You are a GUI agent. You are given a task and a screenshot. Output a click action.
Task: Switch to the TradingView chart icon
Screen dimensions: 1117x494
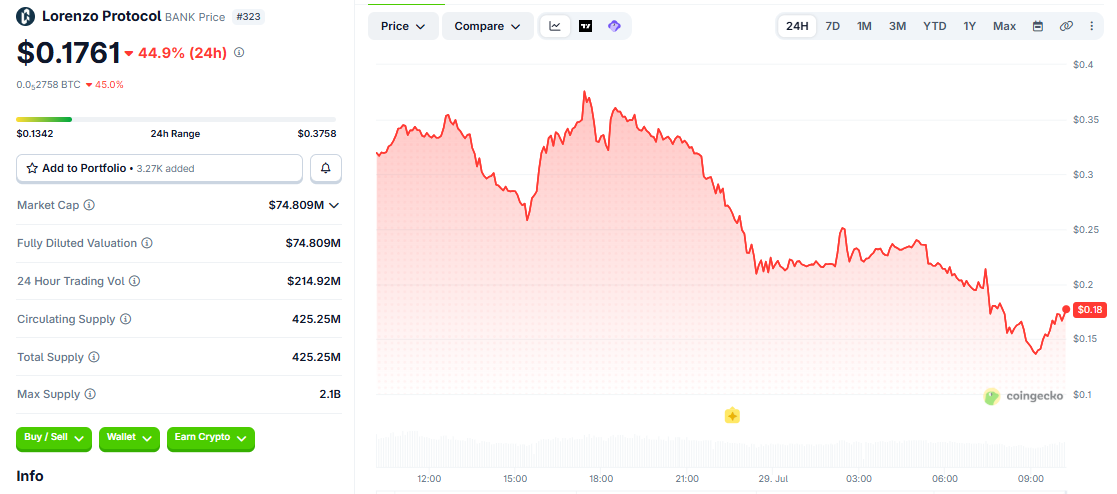tap(586, 26)
